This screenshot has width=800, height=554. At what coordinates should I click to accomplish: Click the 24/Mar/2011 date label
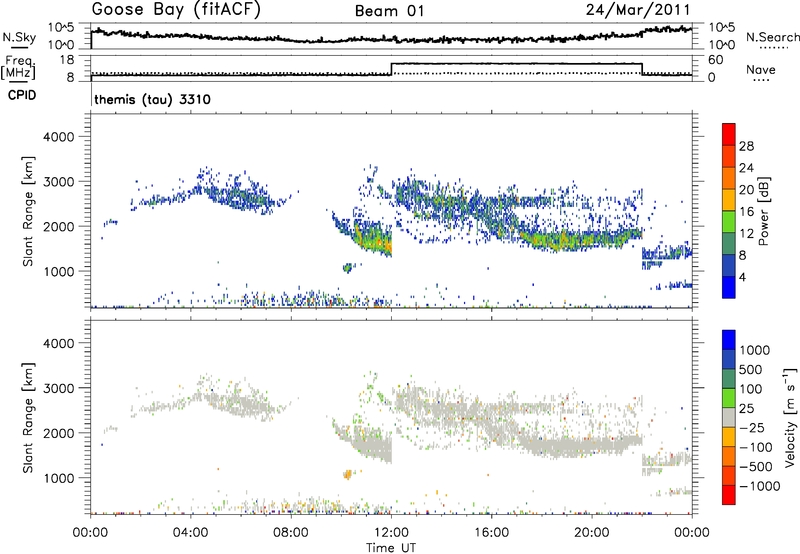pos(638,10)
